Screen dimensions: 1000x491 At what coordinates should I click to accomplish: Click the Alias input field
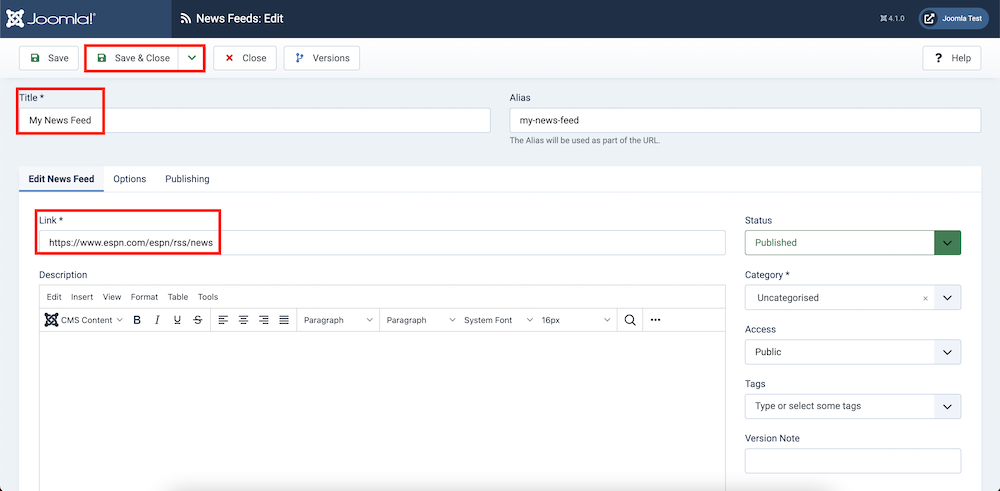pyautogui.click(x=745, y=120)
